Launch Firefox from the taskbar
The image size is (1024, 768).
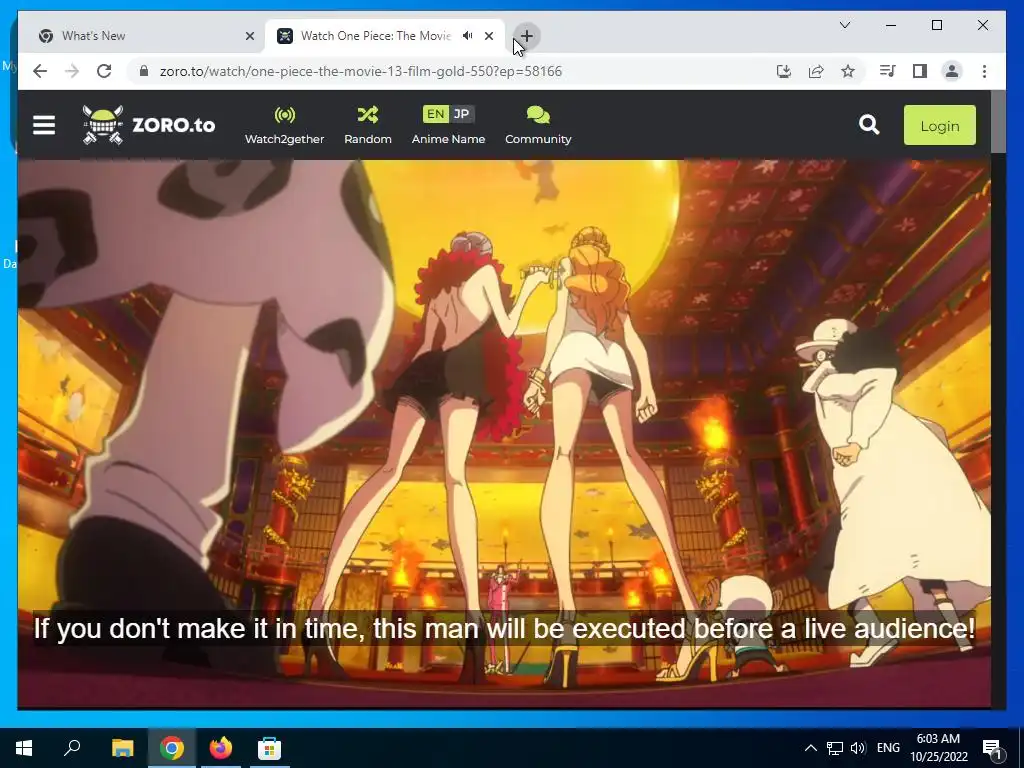[221, 748]
